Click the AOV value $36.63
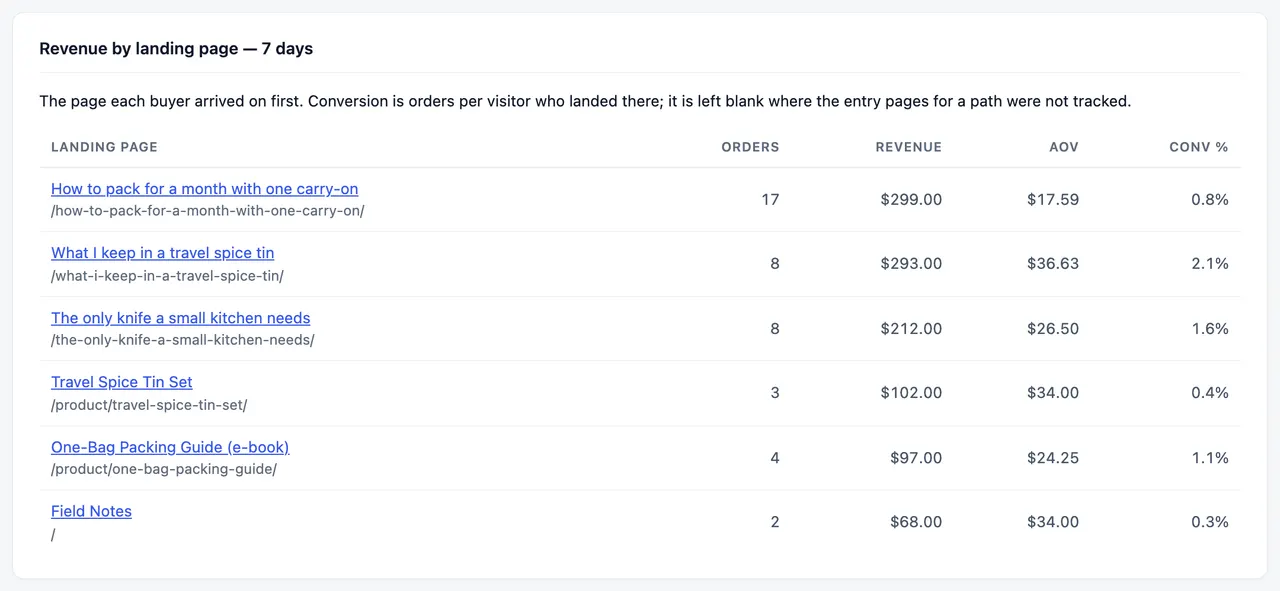 point(1053,264)
